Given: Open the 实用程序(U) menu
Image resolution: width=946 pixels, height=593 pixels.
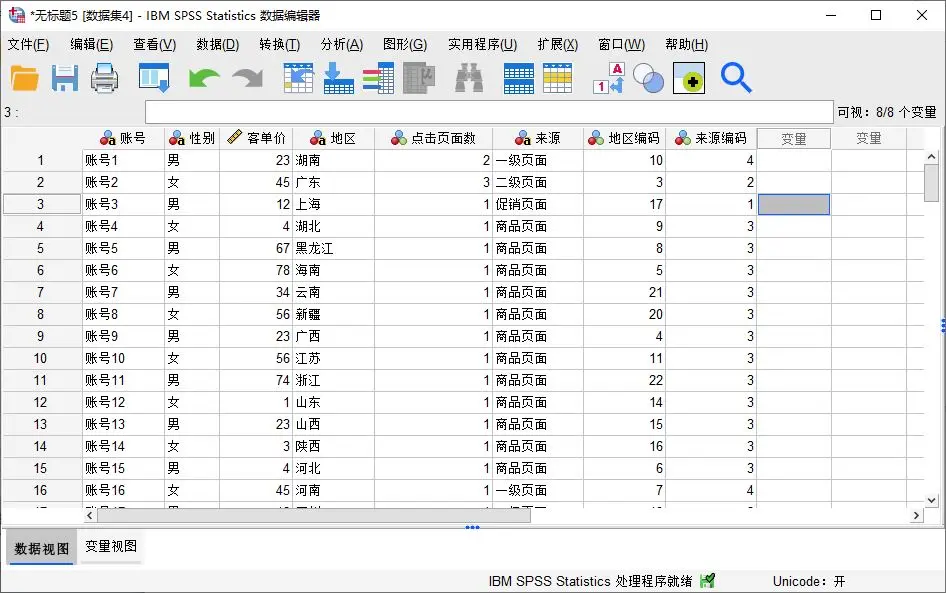Looking at the screenshot, I should point(482,45).
